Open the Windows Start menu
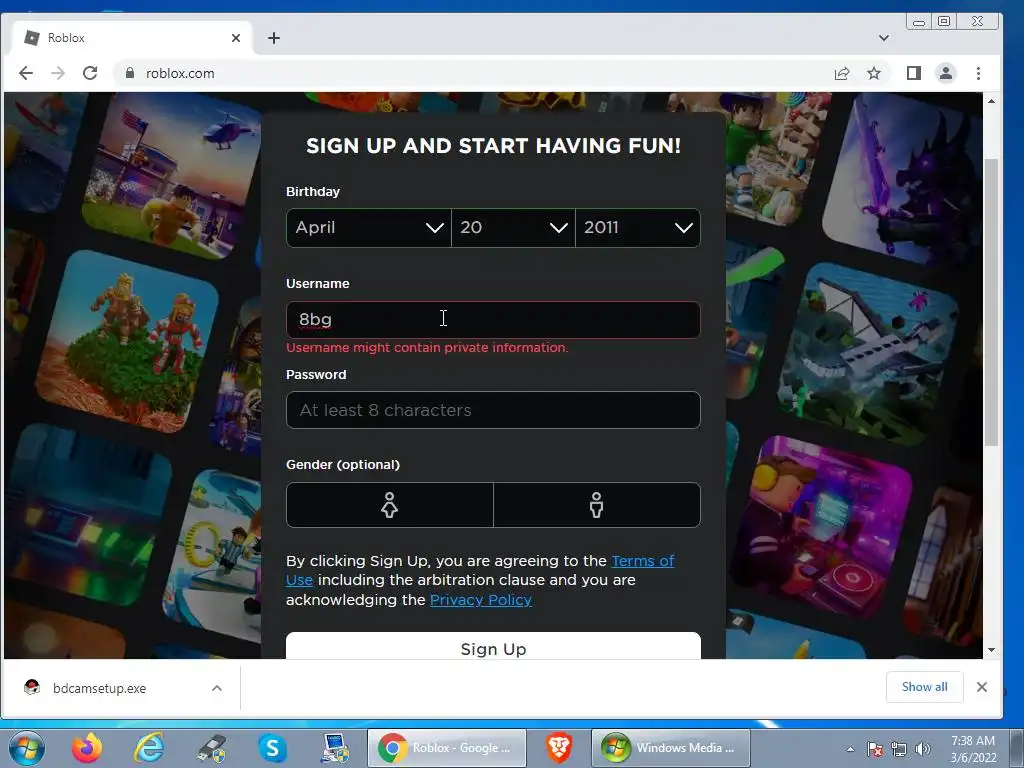The image size is (1024, 768). click(x=27, y=748)
